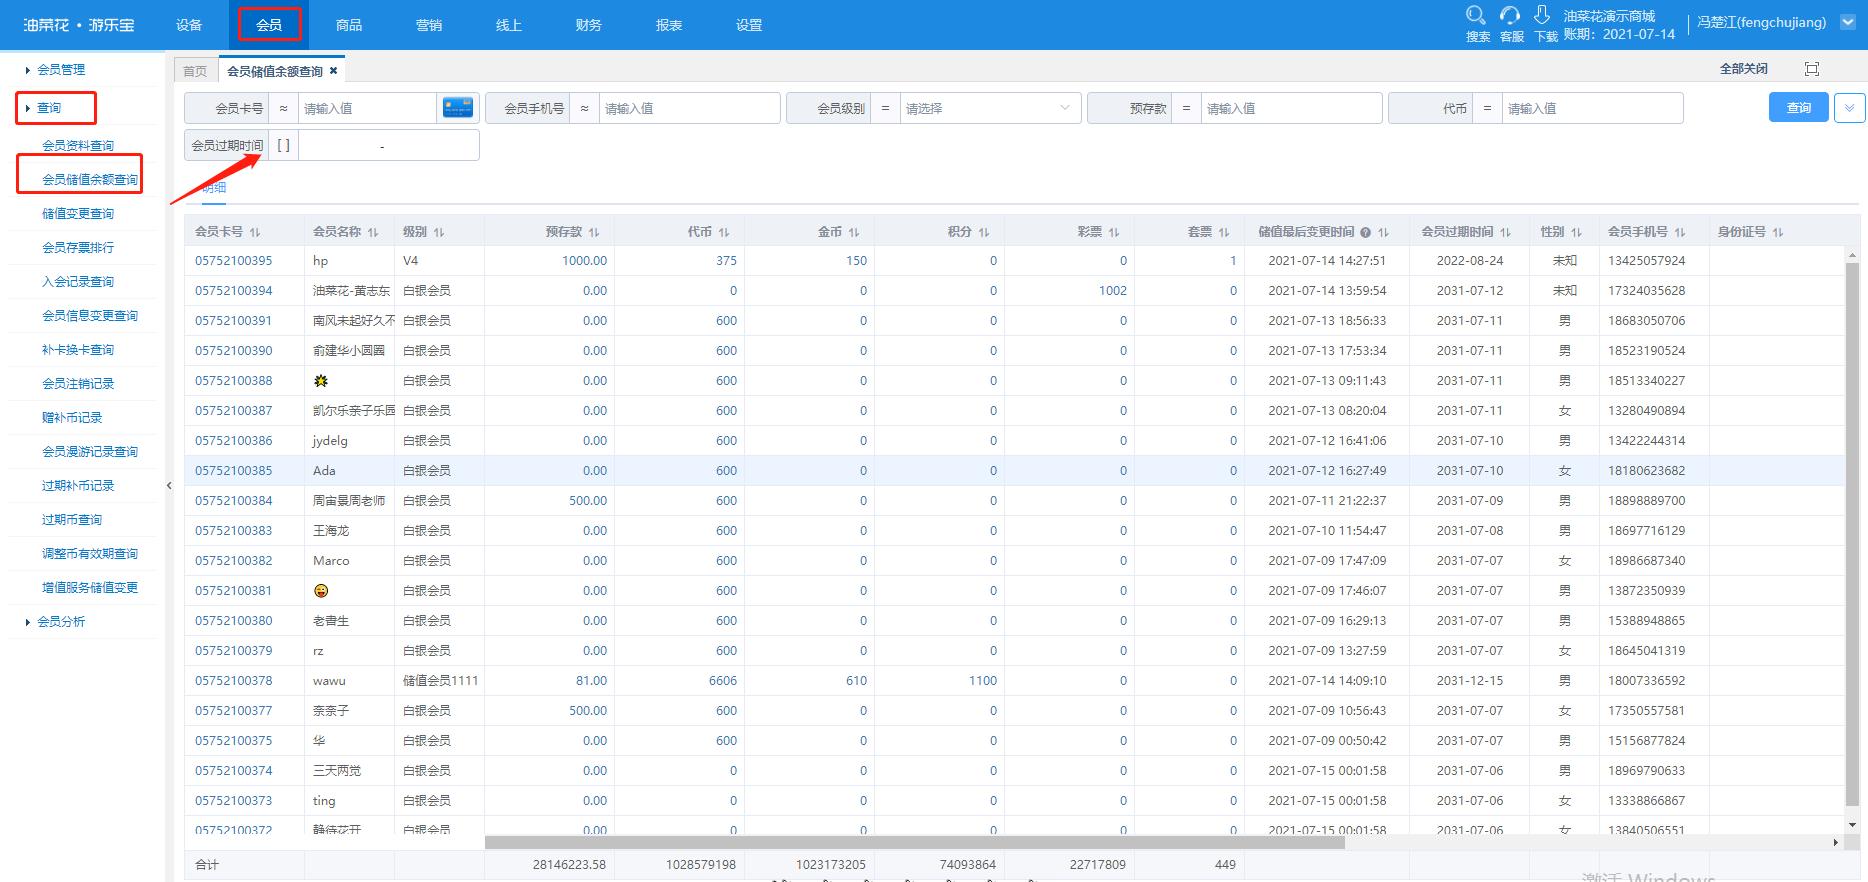Collapse the left sidebar with arrow handle
Image resolution: width=1868 pixels, height=882 pixels.
pyautogui.click(x=169, y=485)
